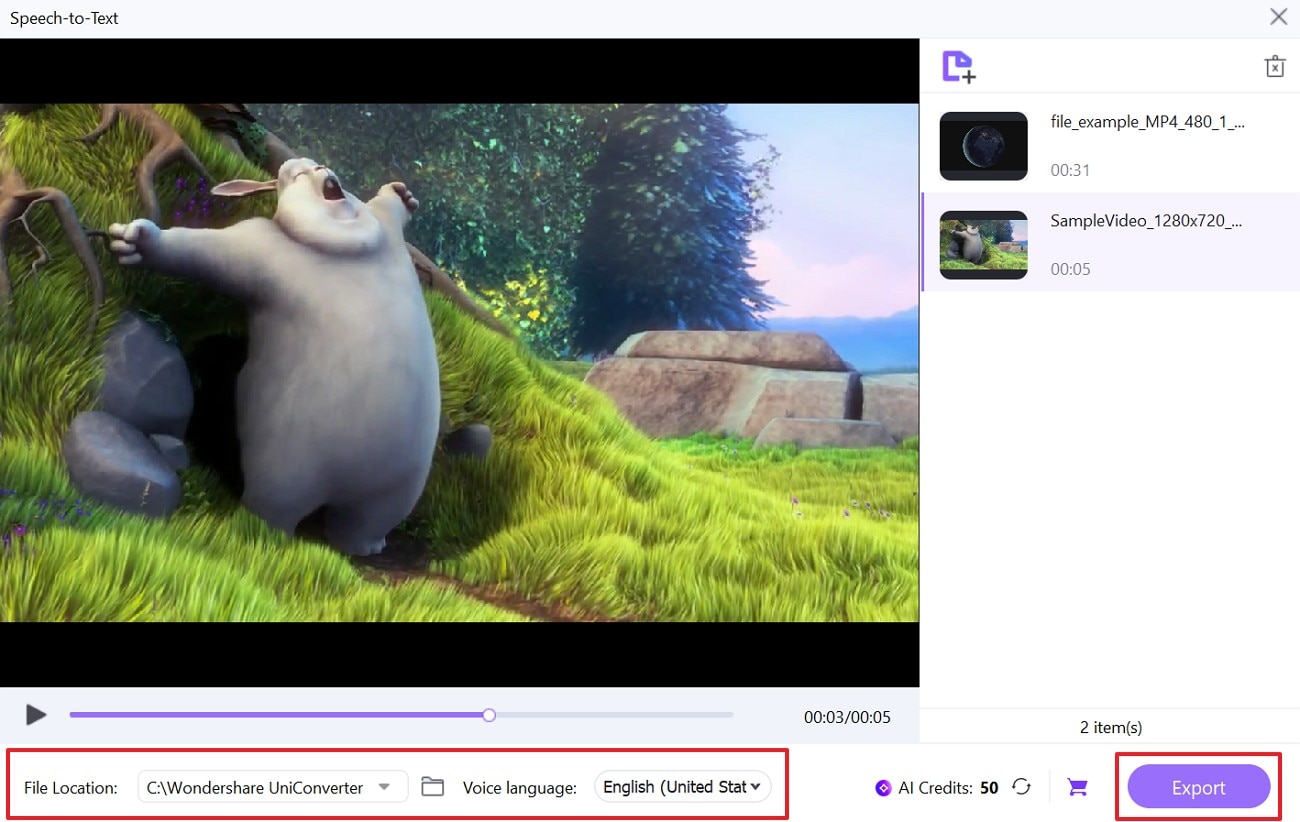
Task: Click the video preview area
Action: pyautogui.click(x=459, y=362)
